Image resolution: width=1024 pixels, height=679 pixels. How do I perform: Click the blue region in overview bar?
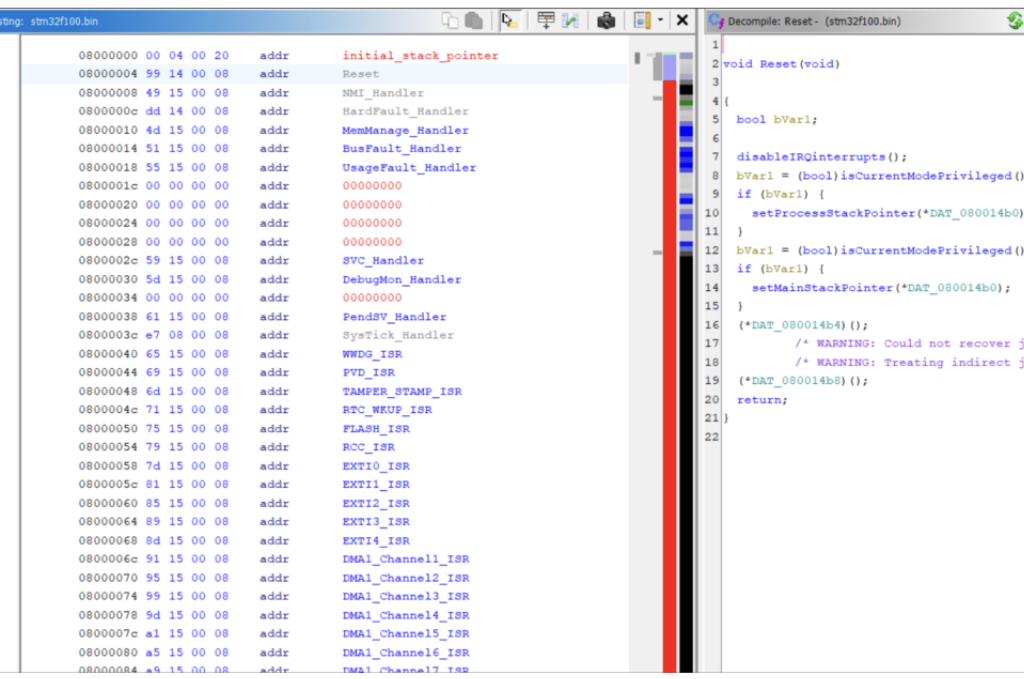point(686,130)
